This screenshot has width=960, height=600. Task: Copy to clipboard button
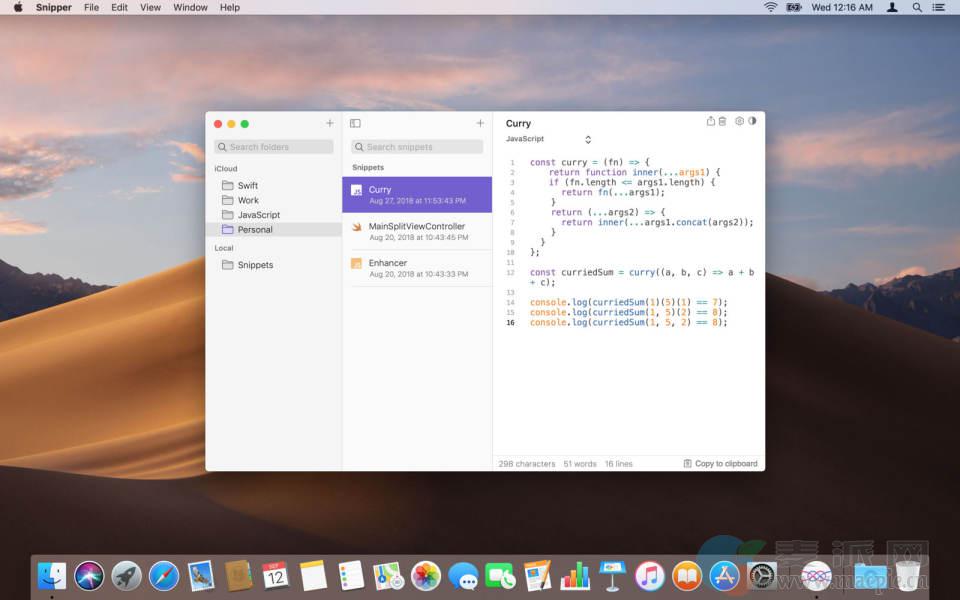point(720,464)
